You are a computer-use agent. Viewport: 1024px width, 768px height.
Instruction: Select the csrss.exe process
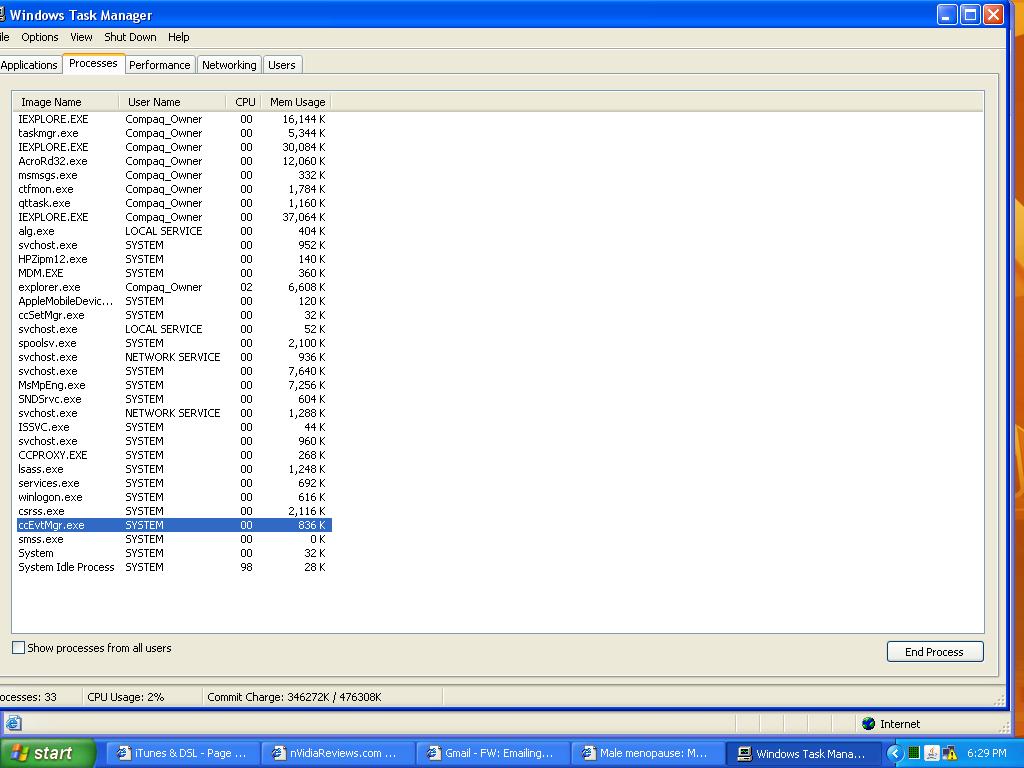point(174,511)
